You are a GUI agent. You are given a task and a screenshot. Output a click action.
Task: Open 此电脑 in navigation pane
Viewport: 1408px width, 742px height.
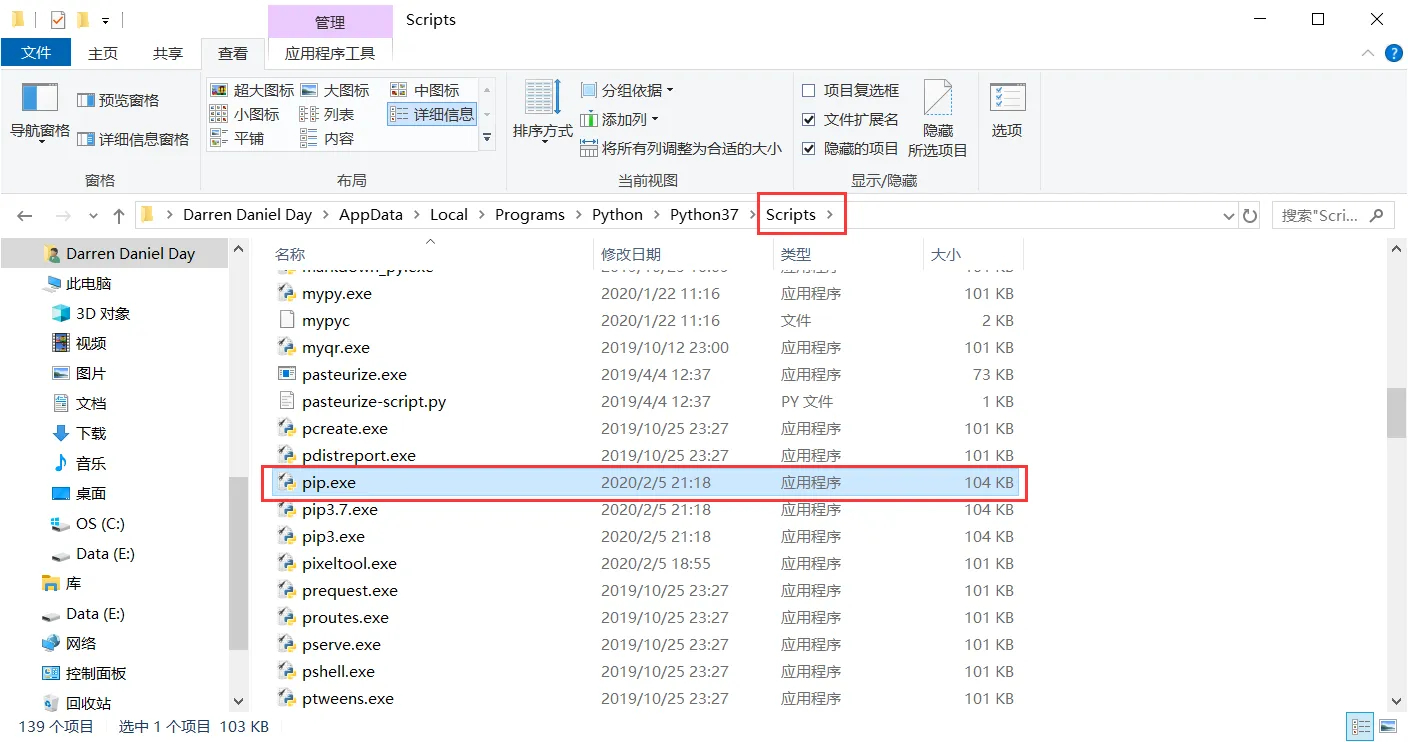coord(88,284)
